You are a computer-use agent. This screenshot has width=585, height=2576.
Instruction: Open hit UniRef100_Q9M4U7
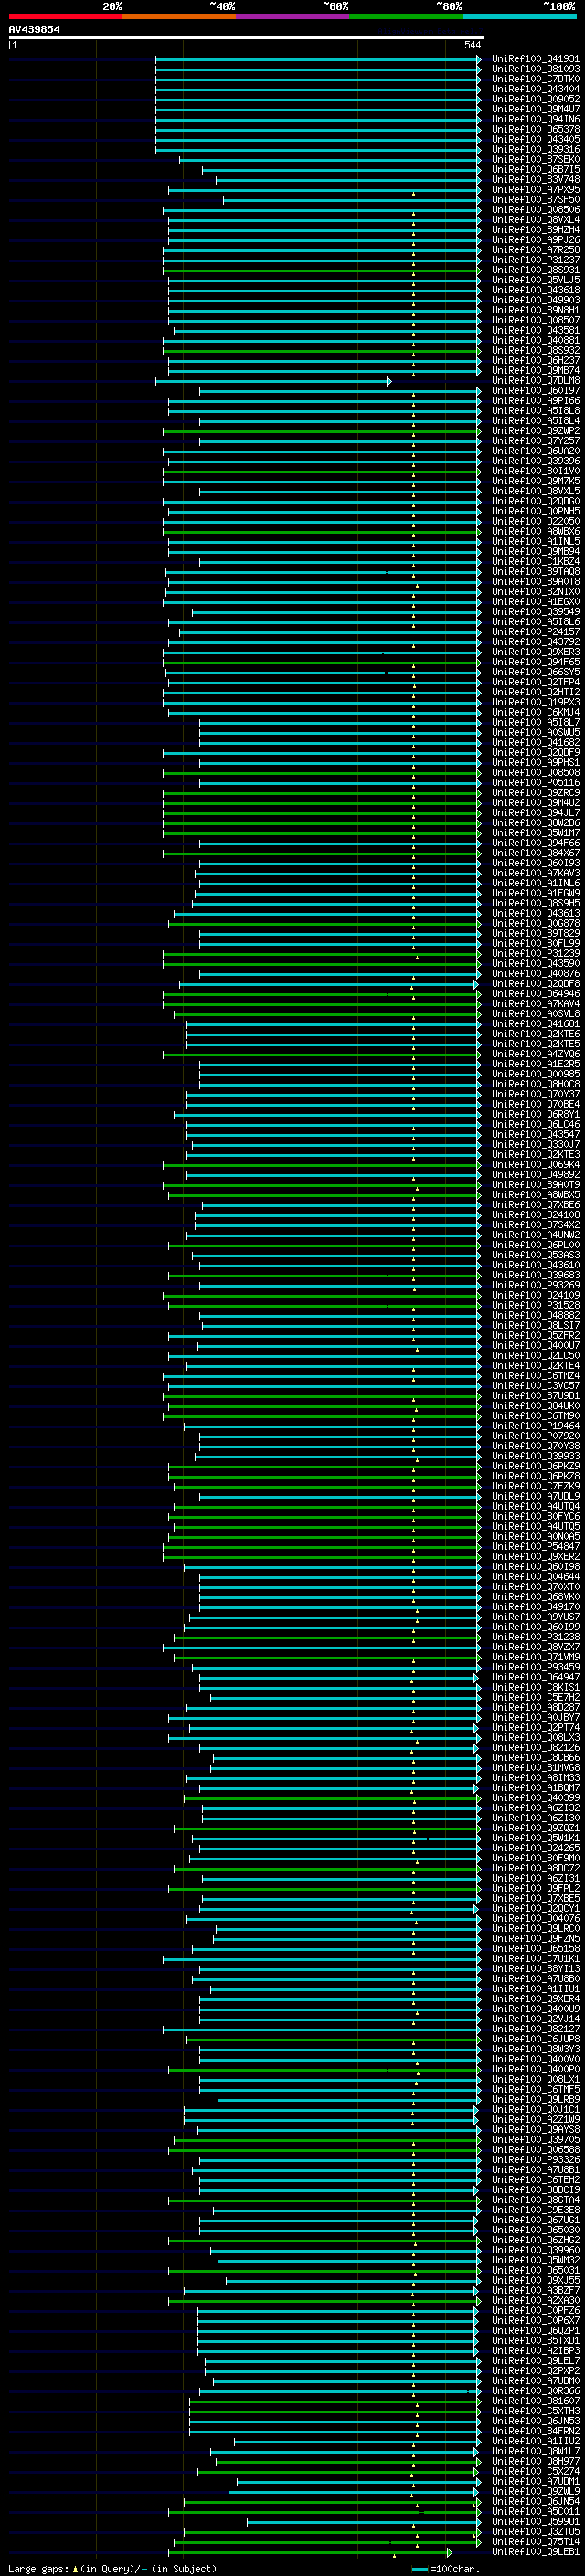coord(536,109)
